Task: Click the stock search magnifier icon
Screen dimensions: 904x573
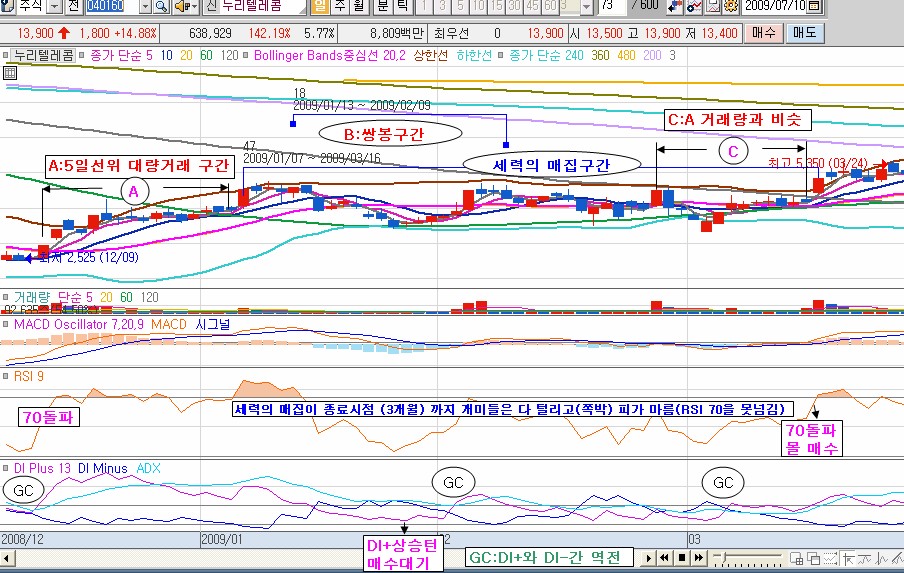Action: pyautogui.click(x=162, y=7)
